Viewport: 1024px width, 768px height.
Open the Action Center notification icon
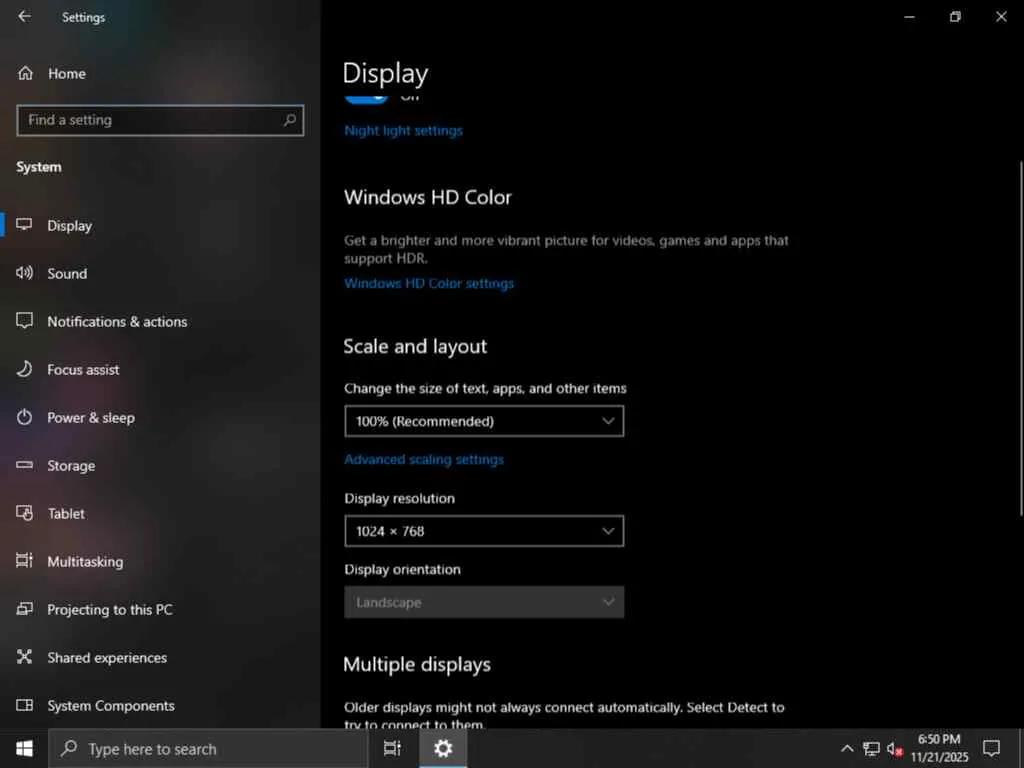[991, 748]
